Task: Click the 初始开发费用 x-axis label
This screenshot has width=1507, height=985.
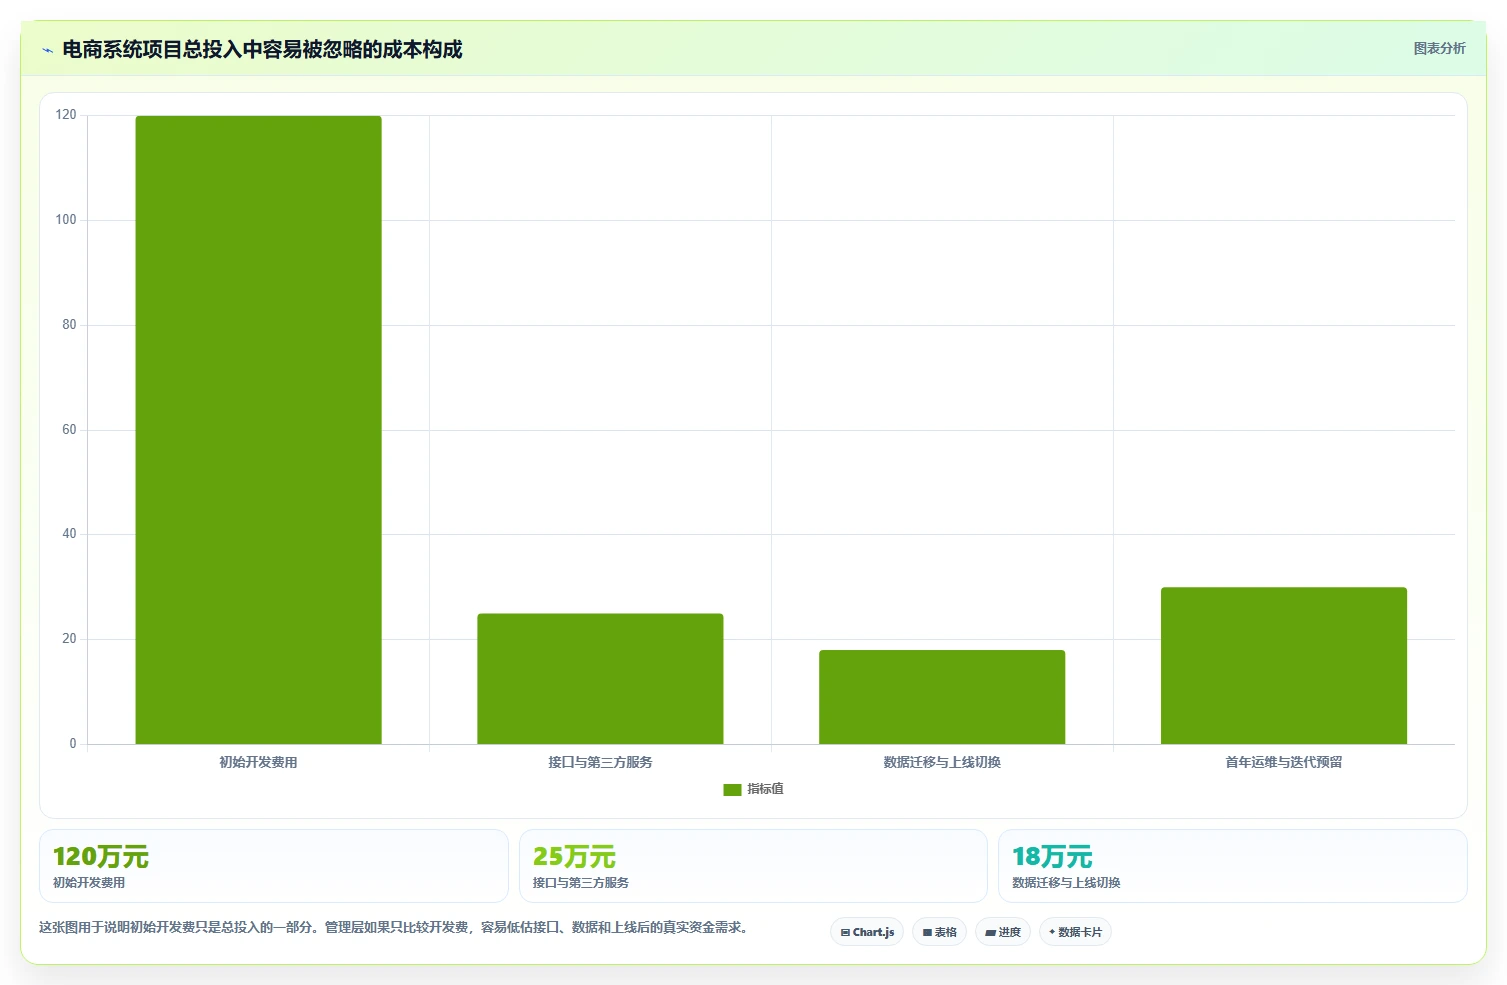Action: point(258,762)
